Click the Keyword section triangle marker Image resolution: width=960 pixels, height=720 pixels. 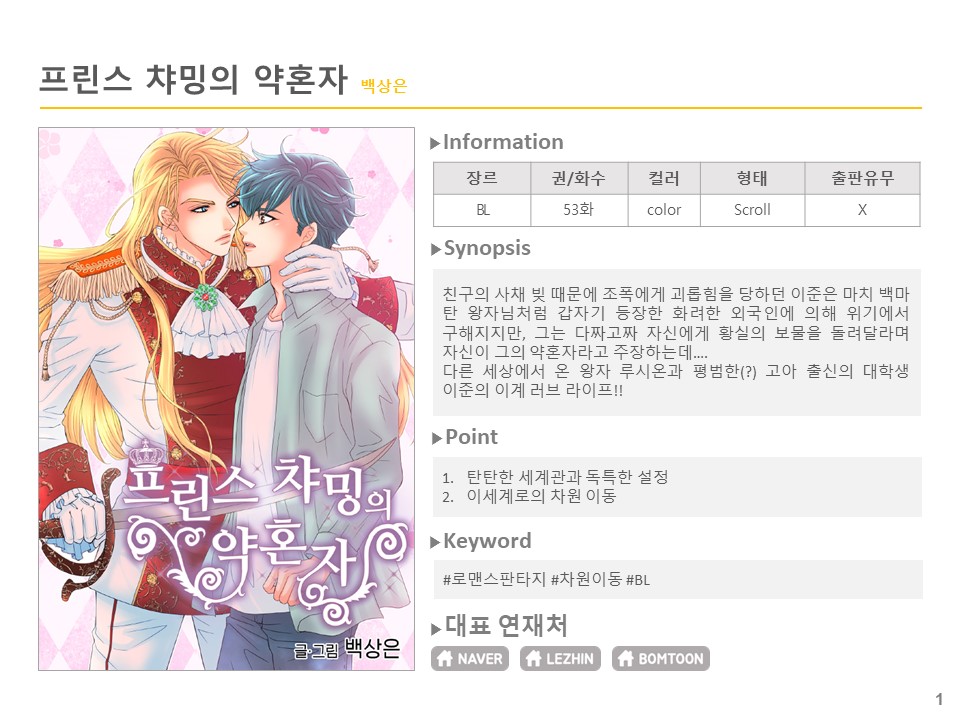tap(435, 542)
